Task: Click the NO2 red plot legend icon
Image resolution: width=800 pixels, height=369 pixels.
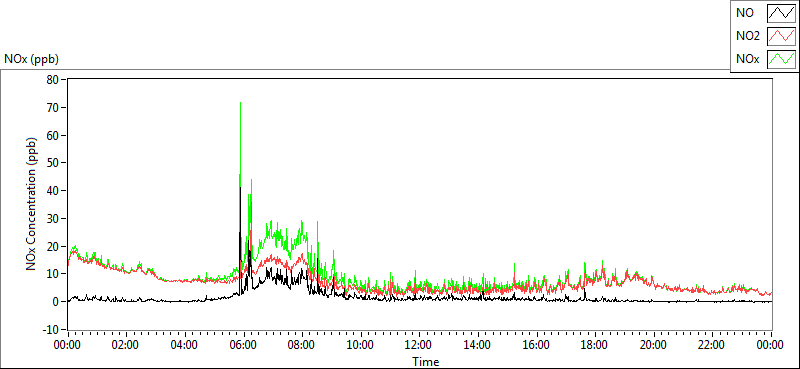Action: pos(781,36)
